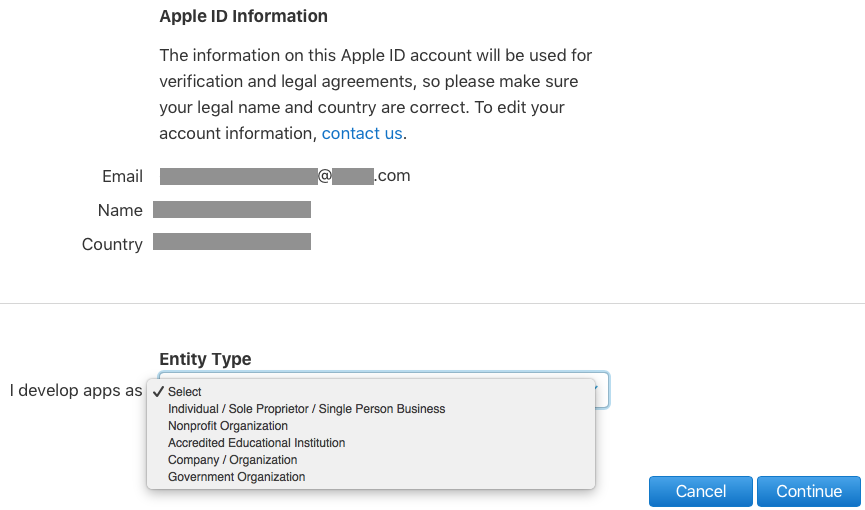Image resolution: width=865 pixels, height=510 pixels.
Task: Open the contact us link
Action: 361,133
